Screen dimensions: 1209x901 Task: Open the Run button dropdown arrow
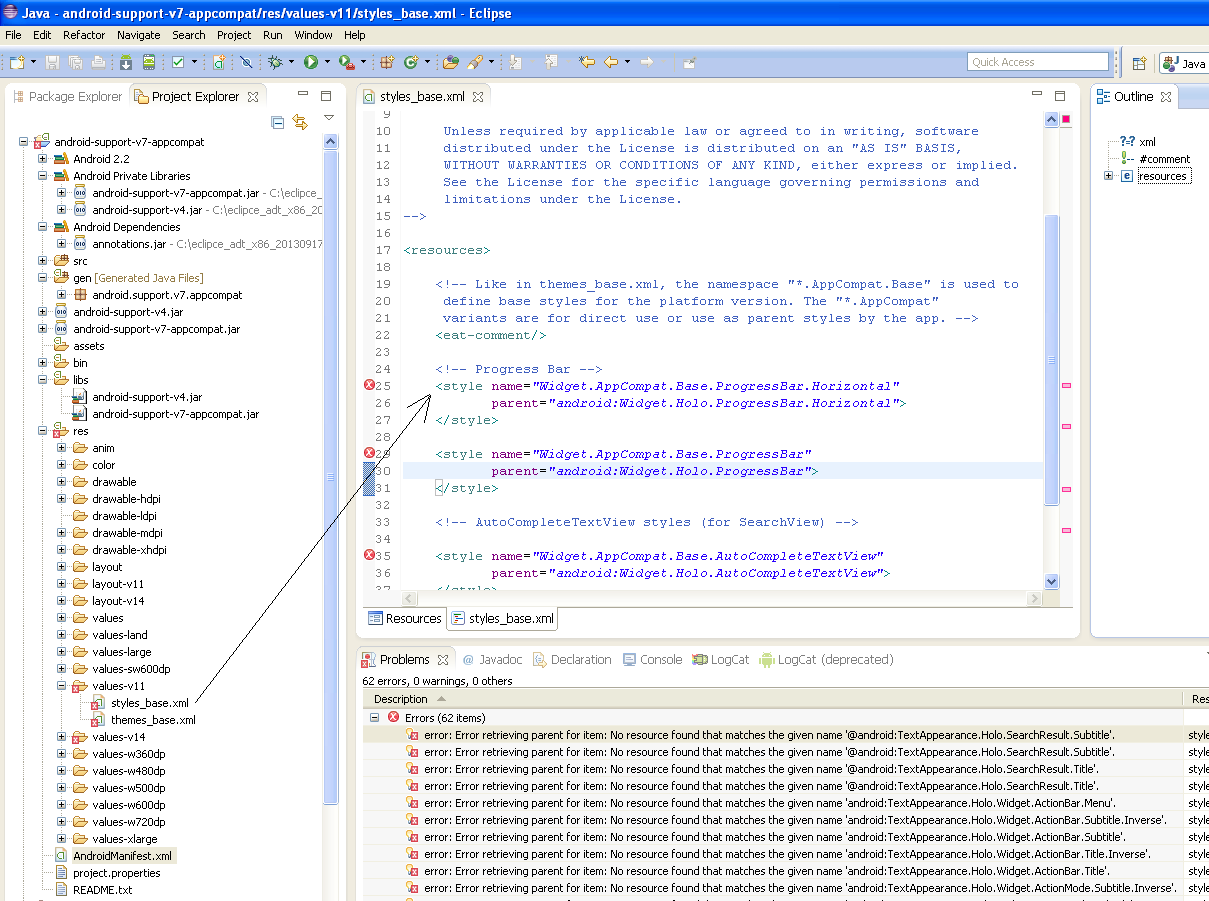tap(326, 62)
